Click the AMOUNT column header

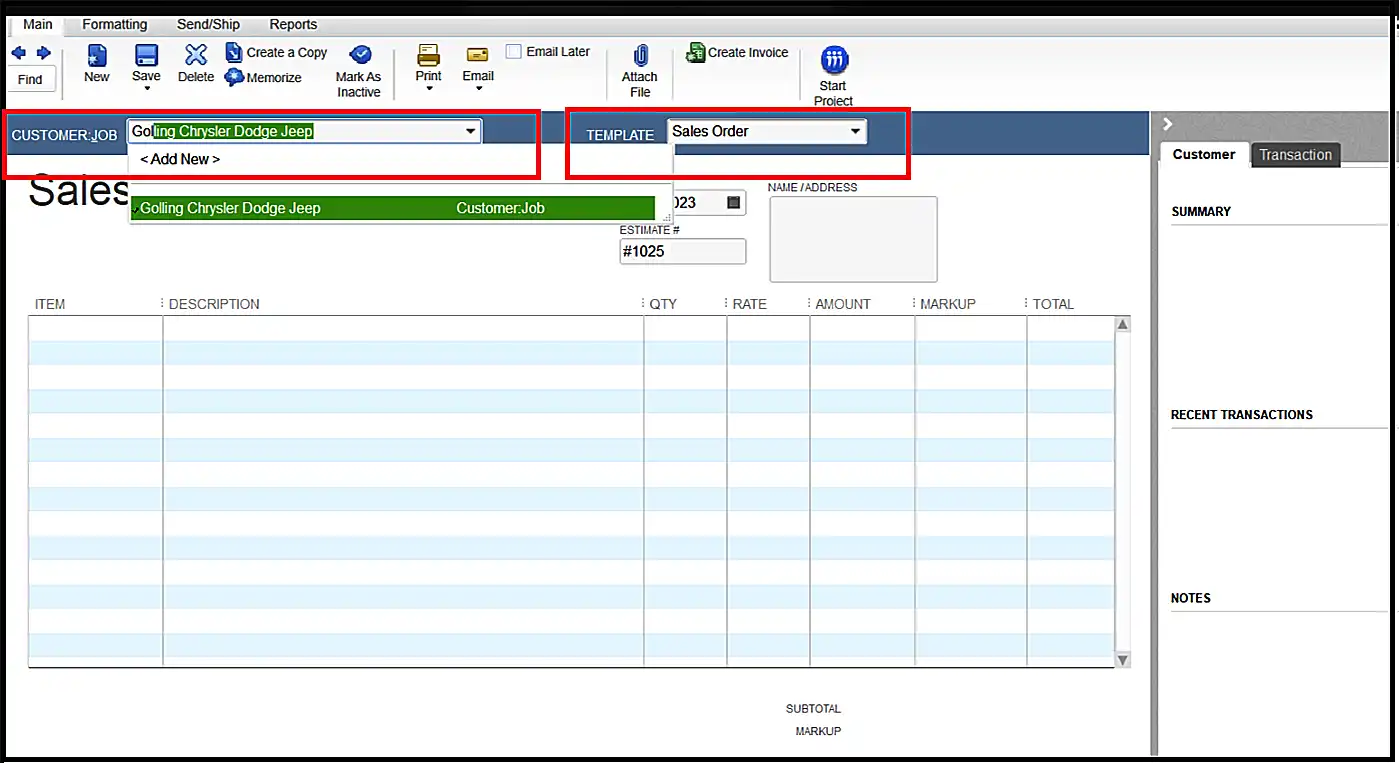[x=843, y=304]
